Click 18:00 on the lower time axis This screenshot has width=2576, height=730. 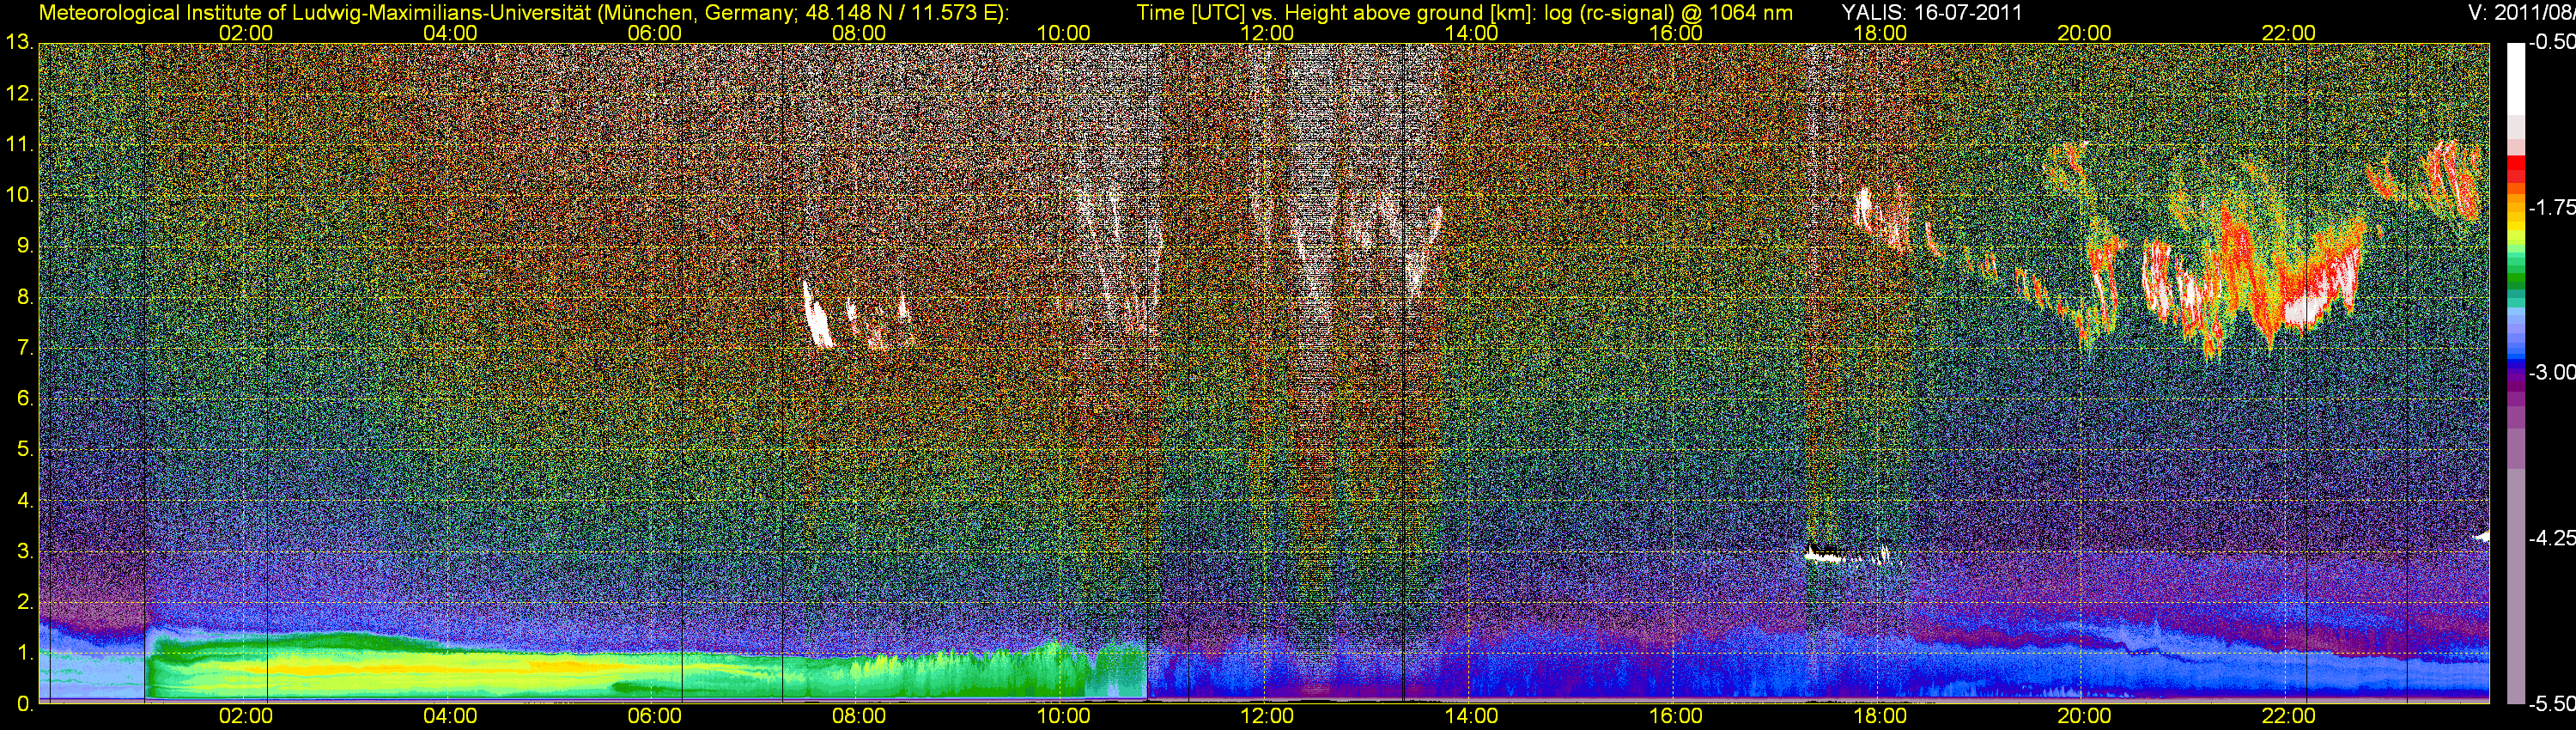click(1880, 716)
